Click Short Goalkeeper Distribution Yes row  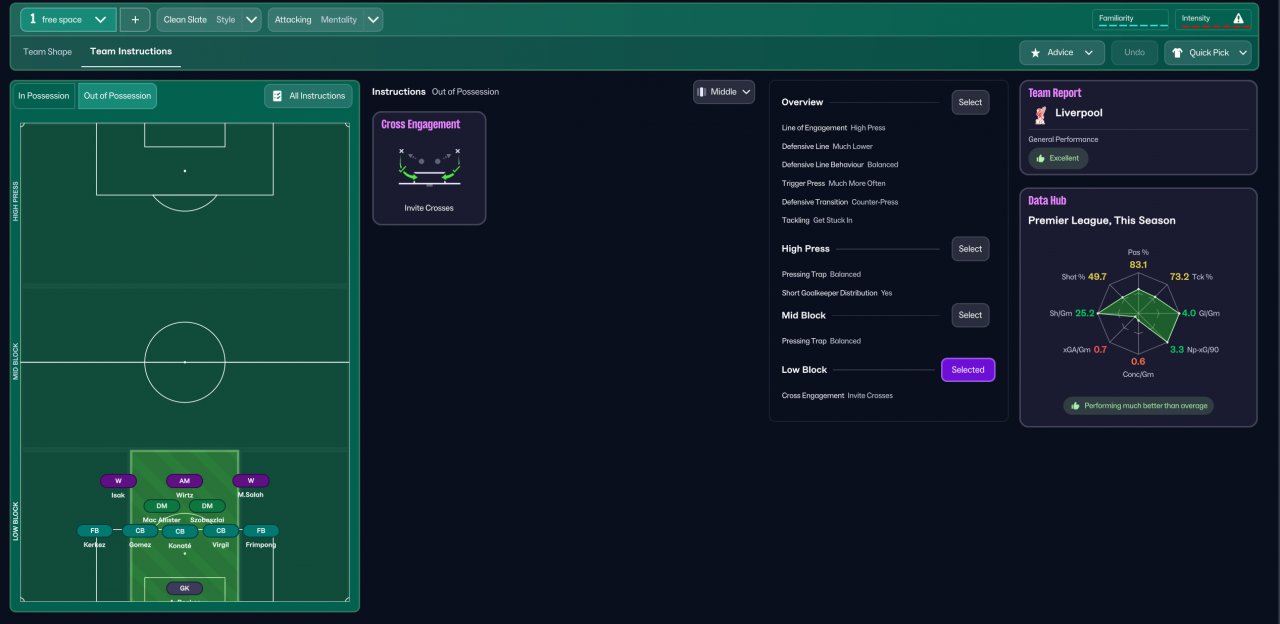coord(836,293)
